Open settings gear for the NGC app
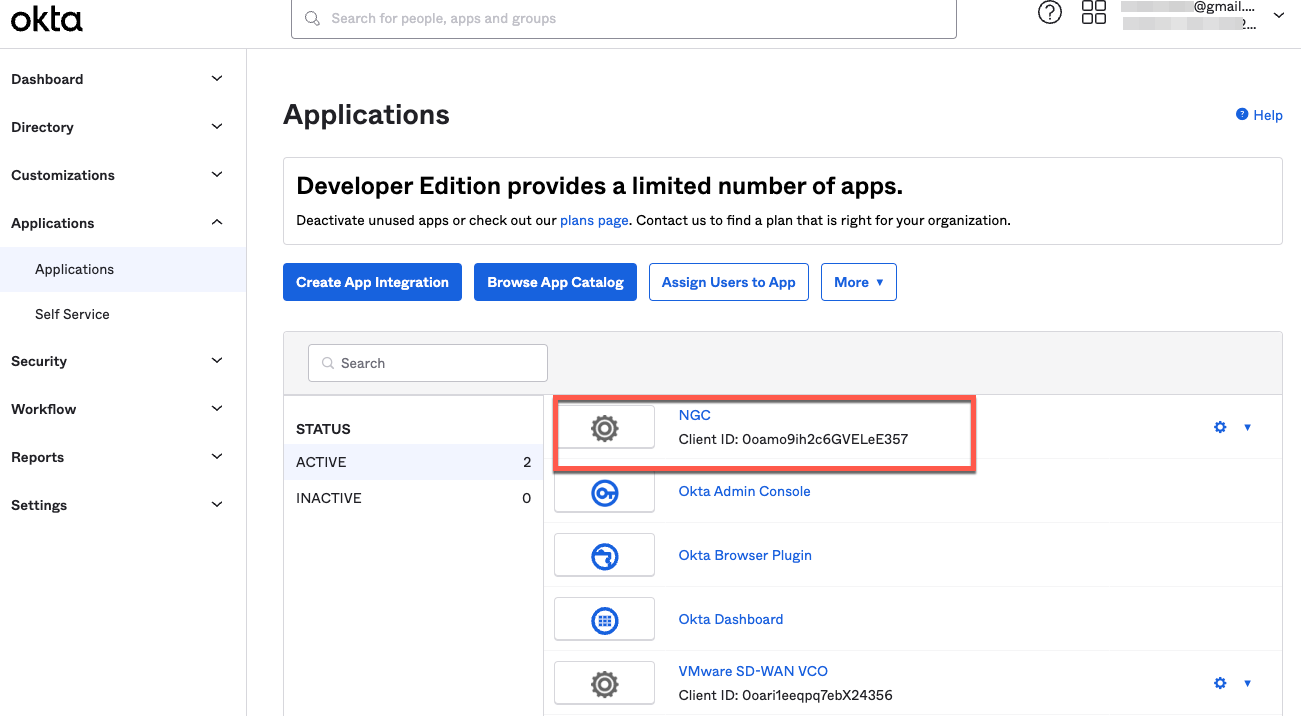 point(1220,427)
